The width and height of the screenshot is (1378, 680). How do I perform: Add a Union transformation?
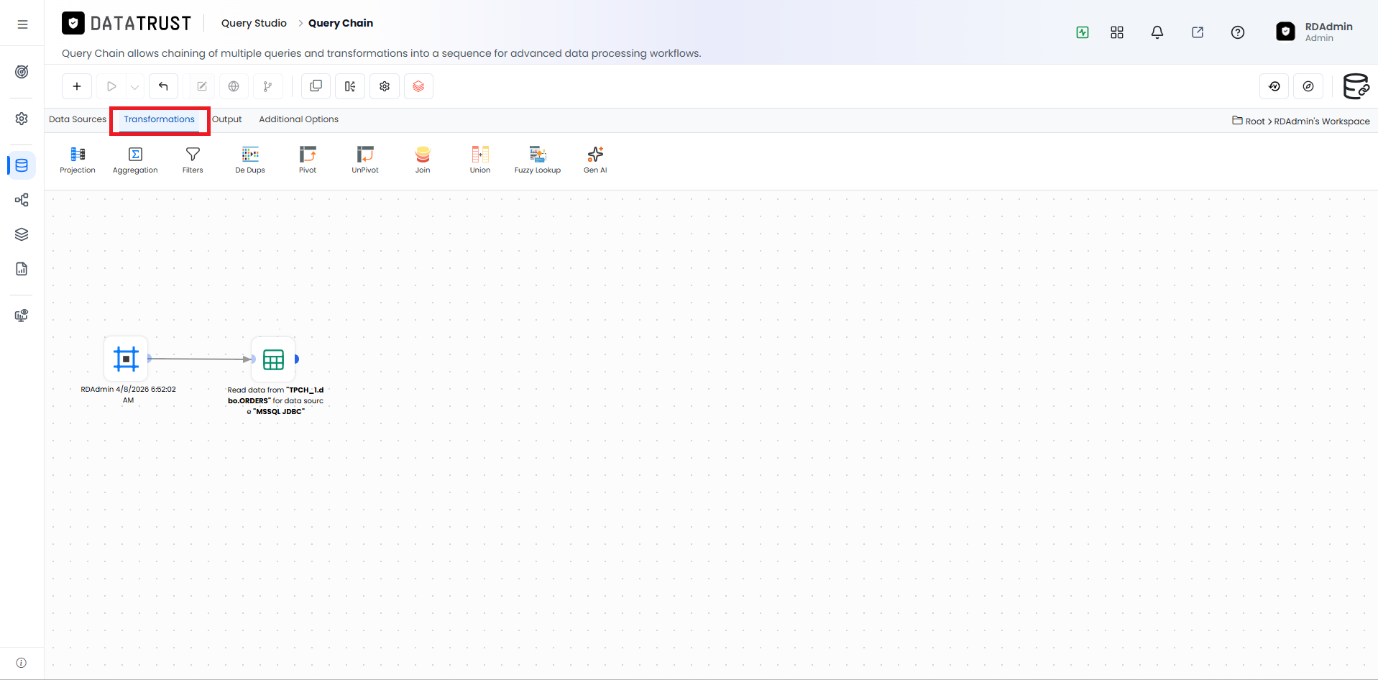480,160
